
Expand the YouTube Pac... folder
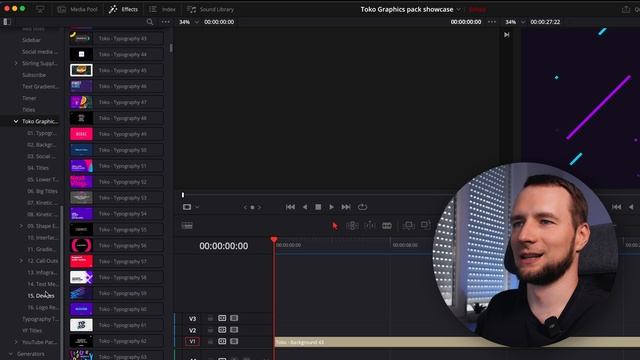click(x=16, y=342)
